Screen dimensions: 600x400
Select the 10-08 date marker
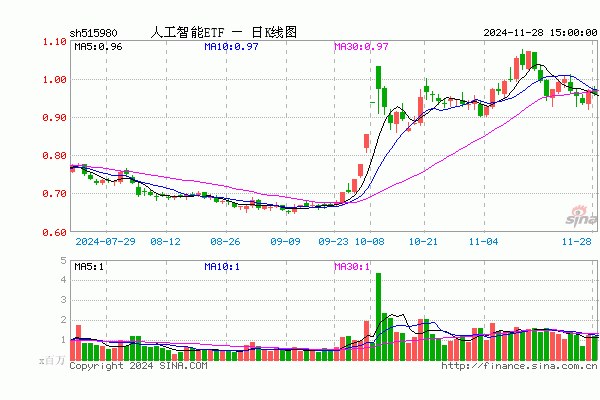[x=370, y=242]
